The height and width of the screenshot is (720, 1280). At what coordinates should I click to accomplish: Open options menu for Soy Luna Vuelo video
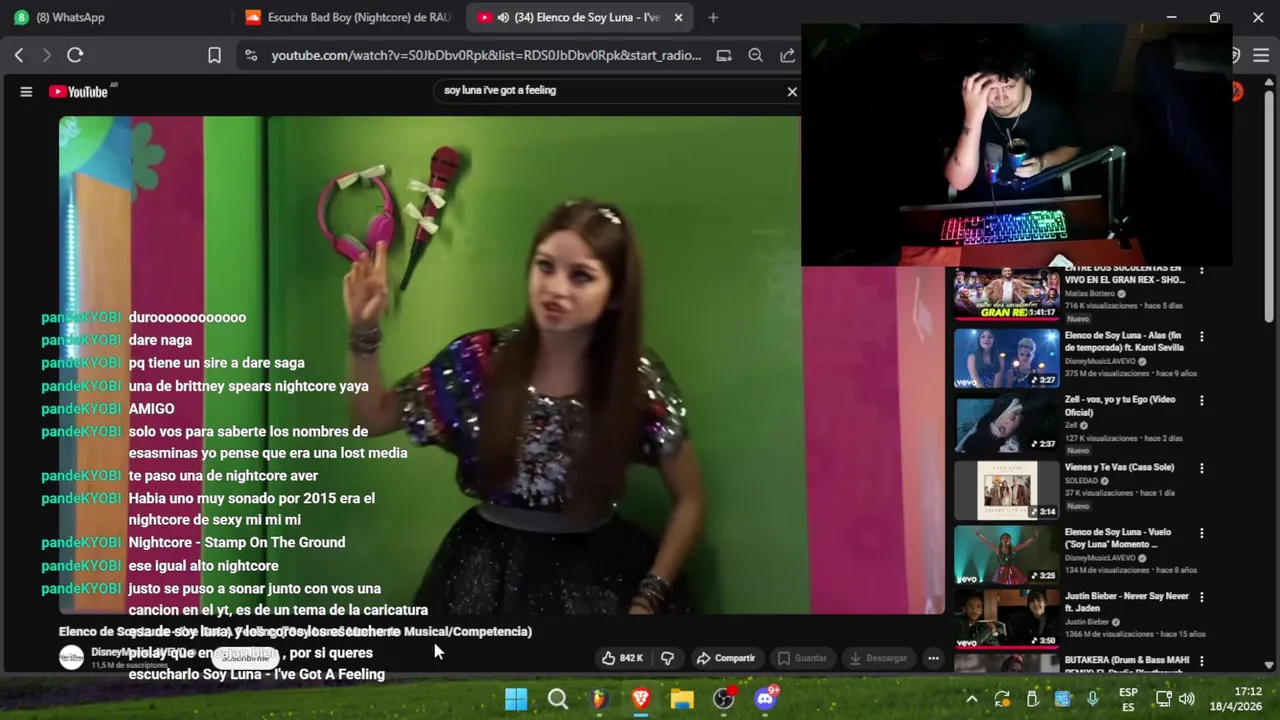[1202, 533]
